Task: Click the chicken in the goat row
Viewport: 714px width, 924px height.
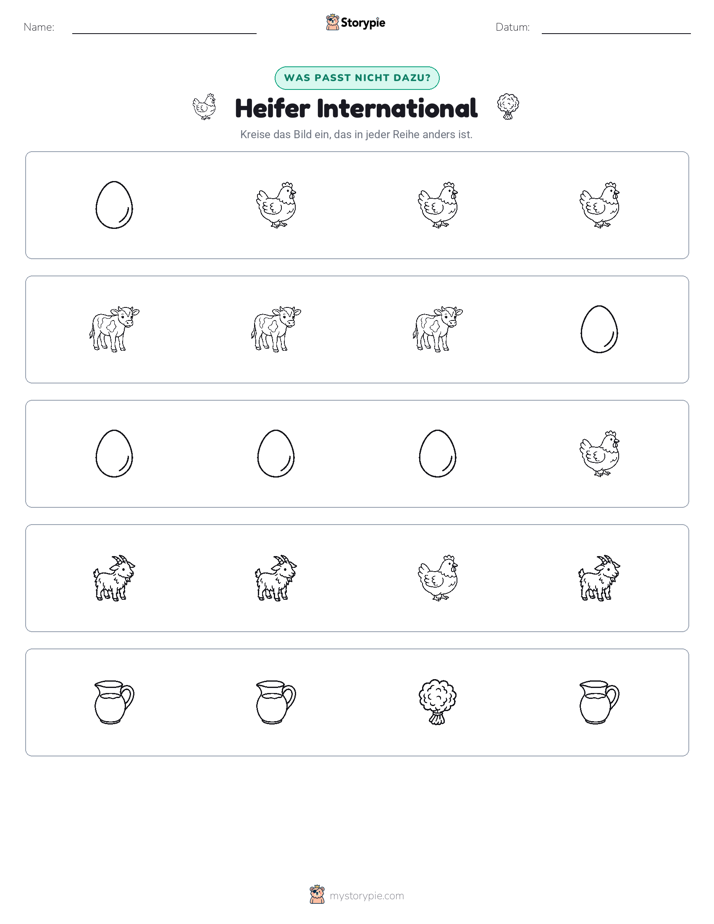Action: [x=438, y=578]
